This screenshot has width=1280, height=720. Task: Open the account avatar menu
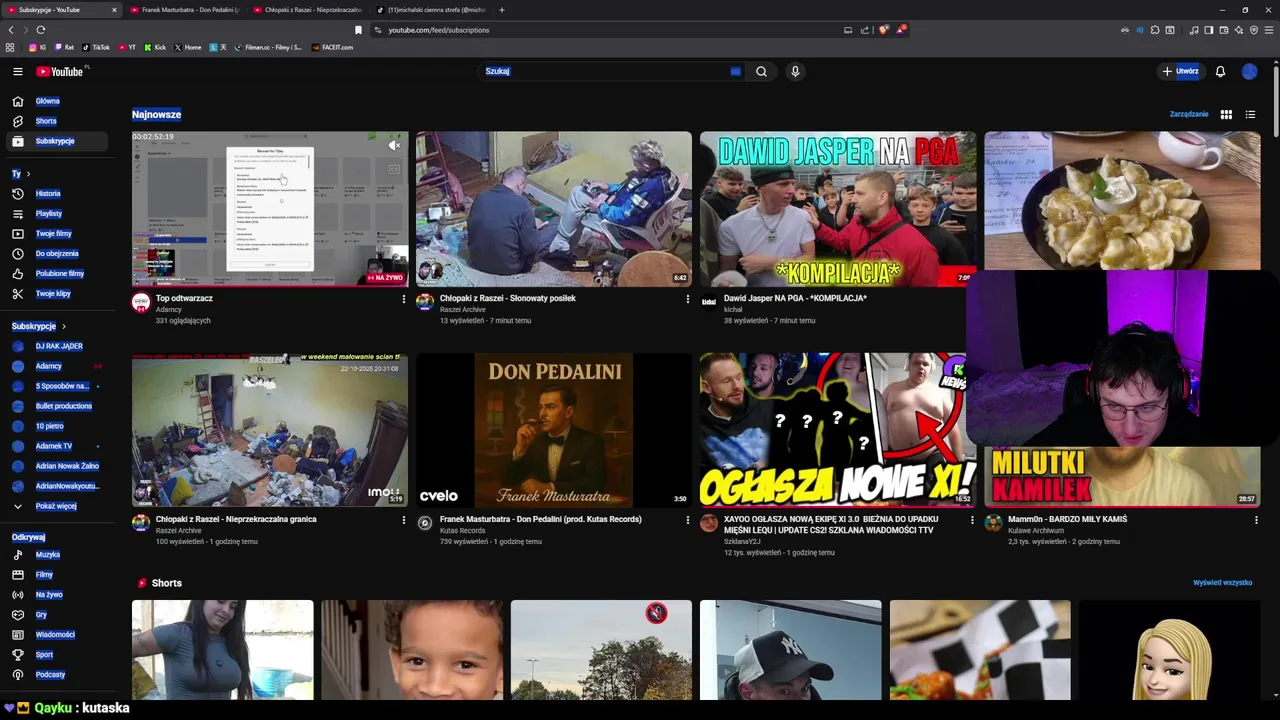(x=1249, y=71)
